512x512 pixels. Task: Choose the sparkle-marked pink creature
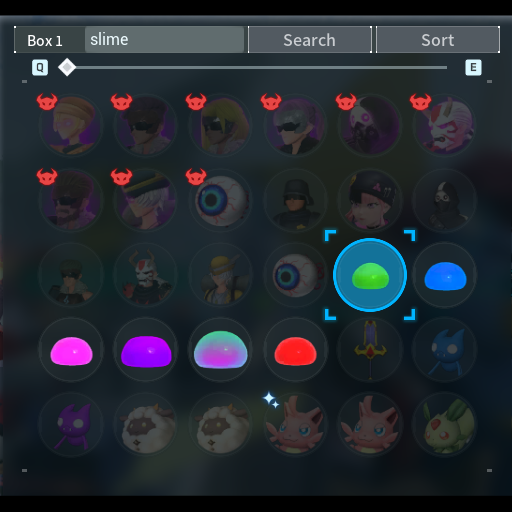pyautogui.click(x=295, y=425)
